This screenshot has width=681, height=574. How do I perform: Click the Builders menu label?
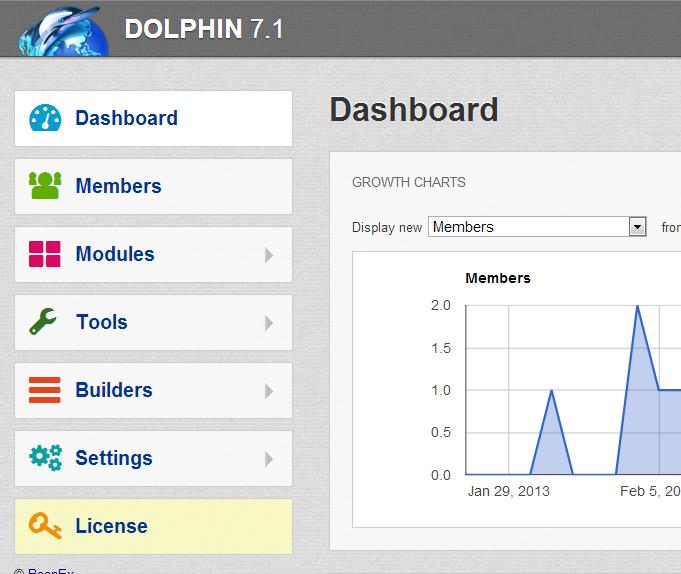click(x=114, y=390)
